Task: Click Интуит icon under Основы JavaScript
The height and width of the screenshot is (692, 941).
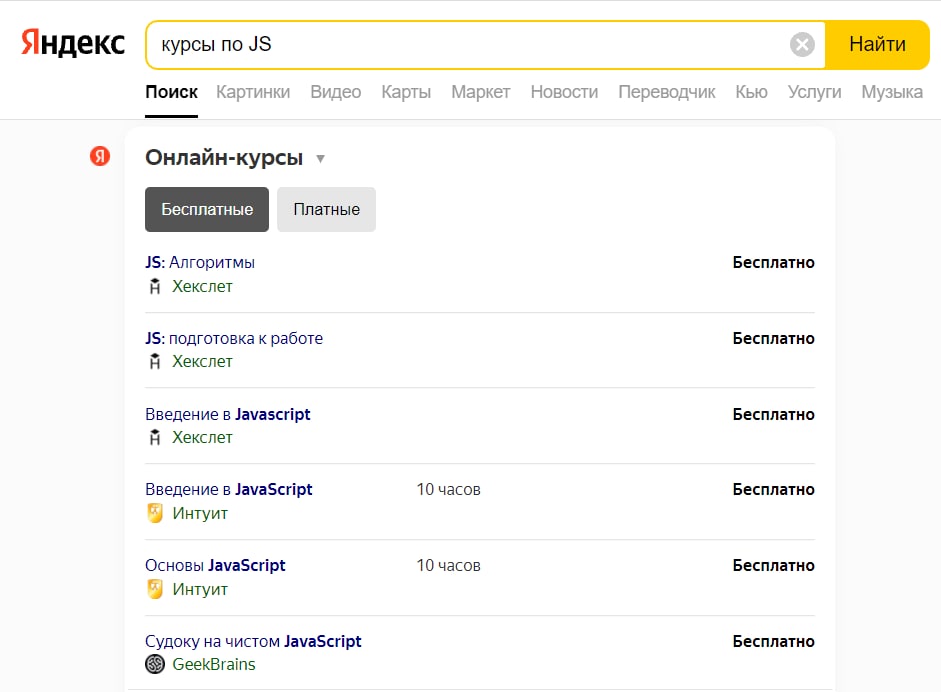Action: click(x=155, y=589)
